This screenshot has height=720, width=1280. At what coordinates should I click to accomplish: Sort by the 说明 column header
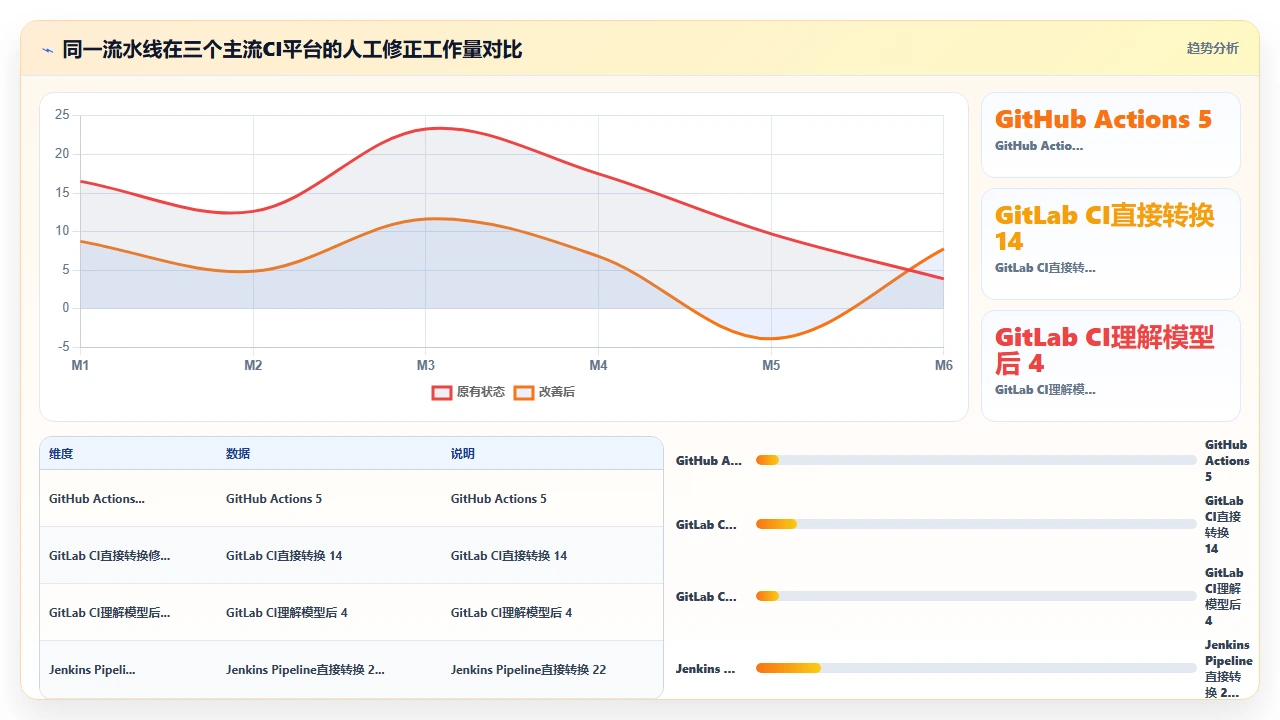(x=463, y=454)
